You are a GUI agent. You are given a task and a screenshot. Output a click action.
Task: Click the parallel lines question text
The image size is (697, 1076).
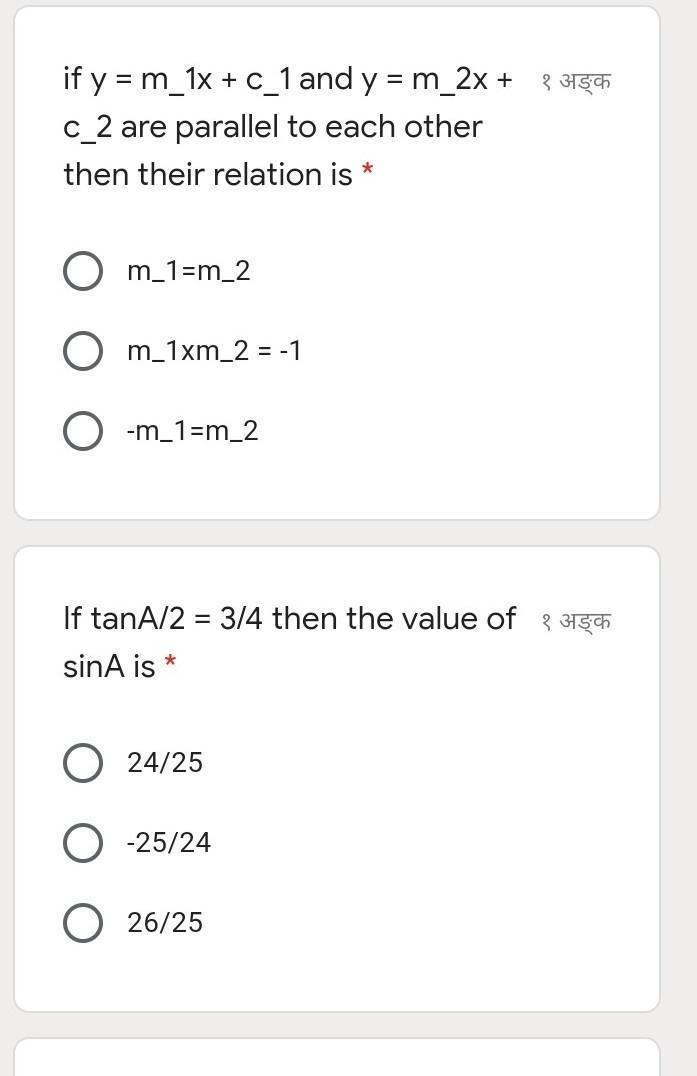point(273,127)
